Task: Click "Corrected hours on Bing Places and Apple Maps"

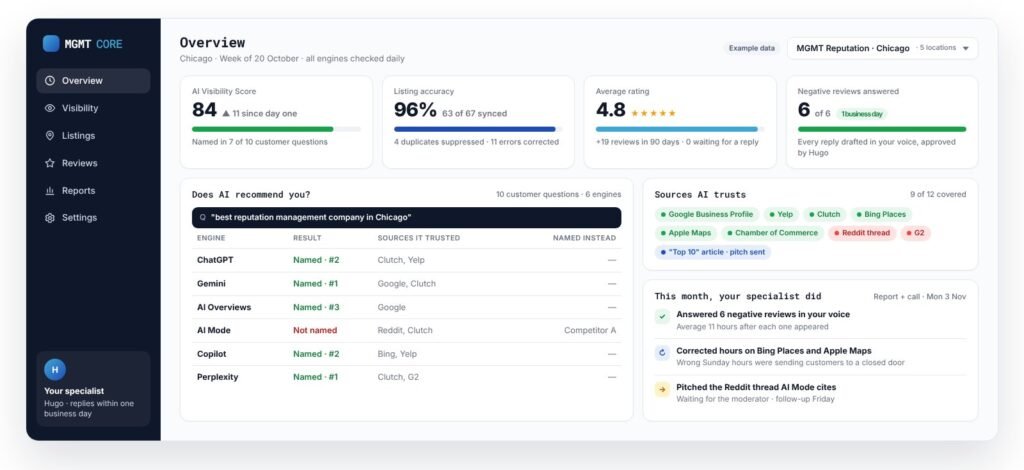Action: [774, 351]
